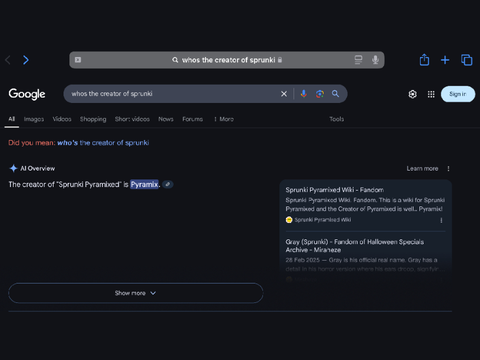Expand the More search filters menu
Viewport: 480px width, 360px height.
224,119
